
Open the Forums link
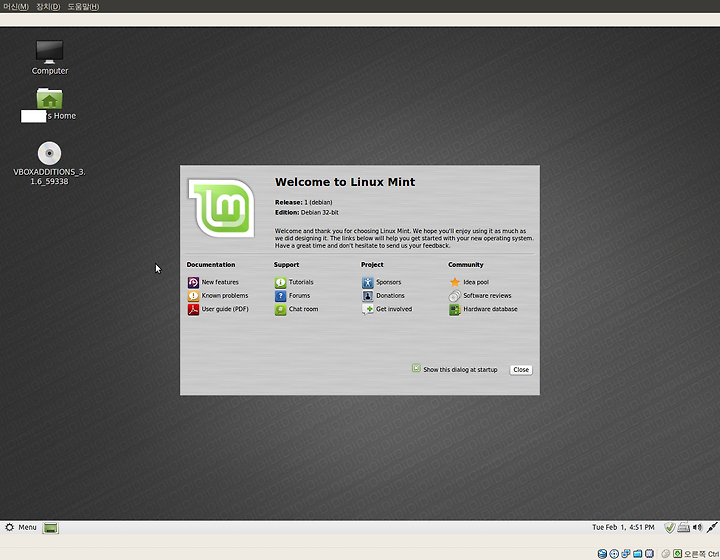(x=299, y=296)
